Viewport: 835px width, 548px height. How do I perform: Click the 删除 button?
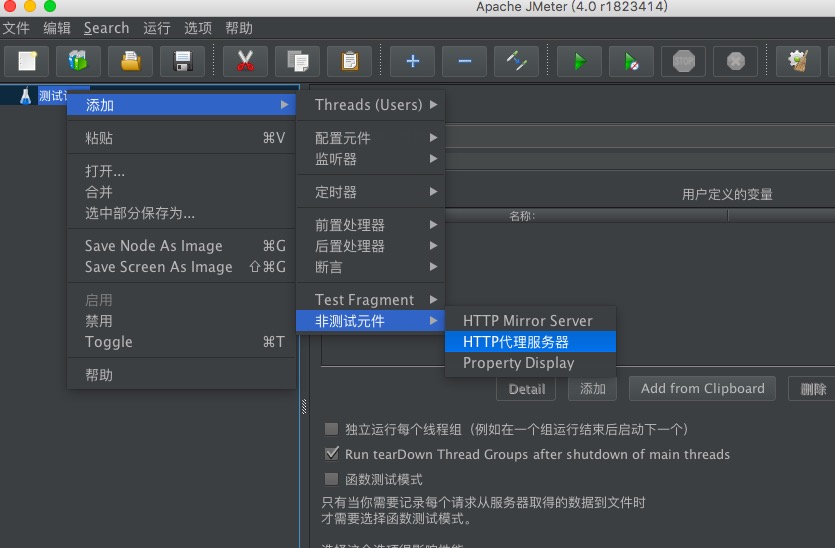click(813, 389)
